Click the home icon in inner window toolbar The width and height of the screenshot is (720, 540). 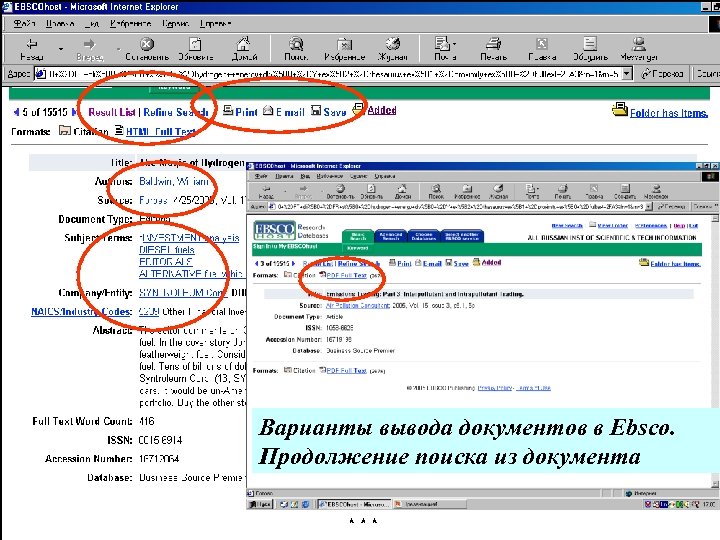402,188
